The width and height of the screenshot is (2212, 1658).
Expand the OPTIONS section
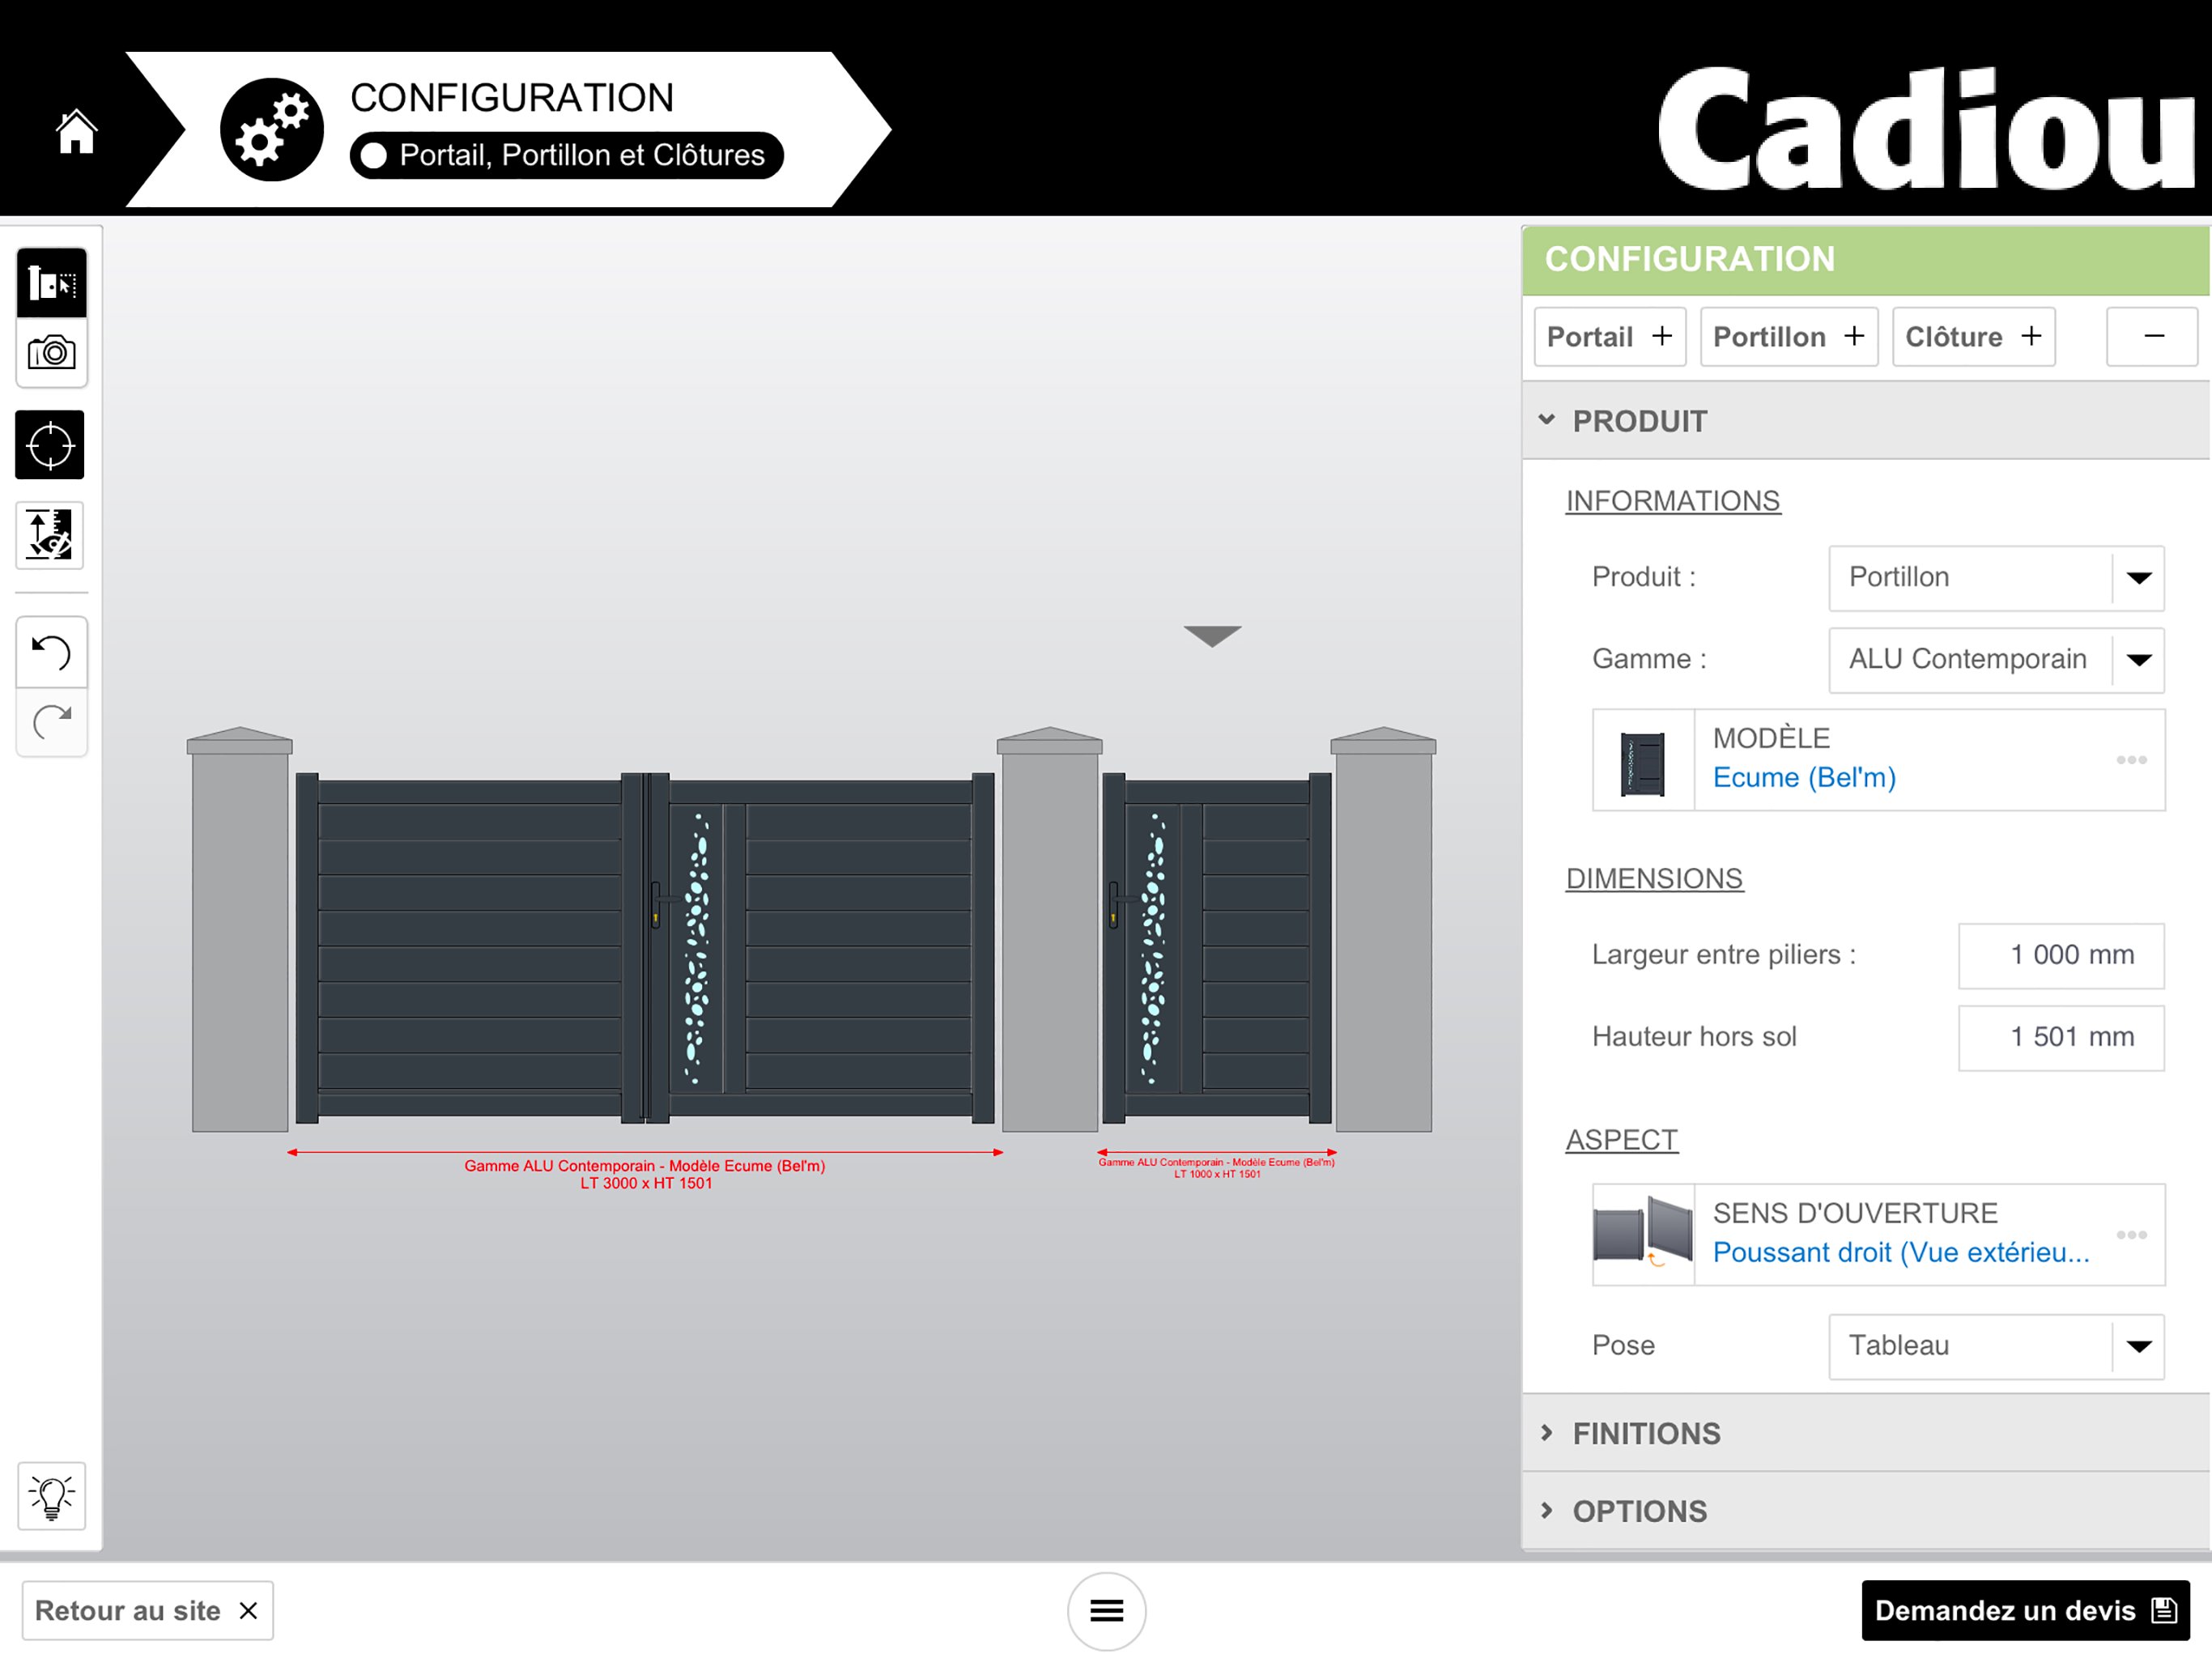(x=1640, y=1511)
